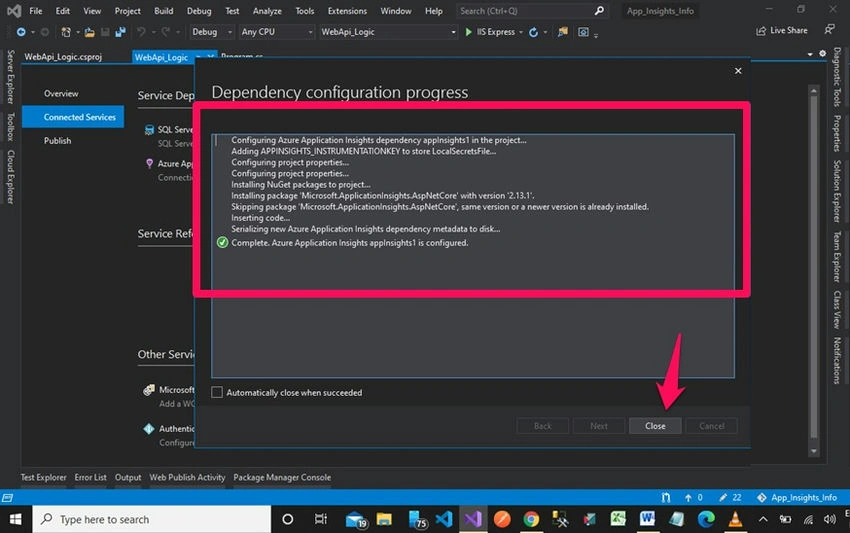Switch to the WebApi_Logic.csproj tab
This screenshot has width=850, height=533.
tap(63, 56)
